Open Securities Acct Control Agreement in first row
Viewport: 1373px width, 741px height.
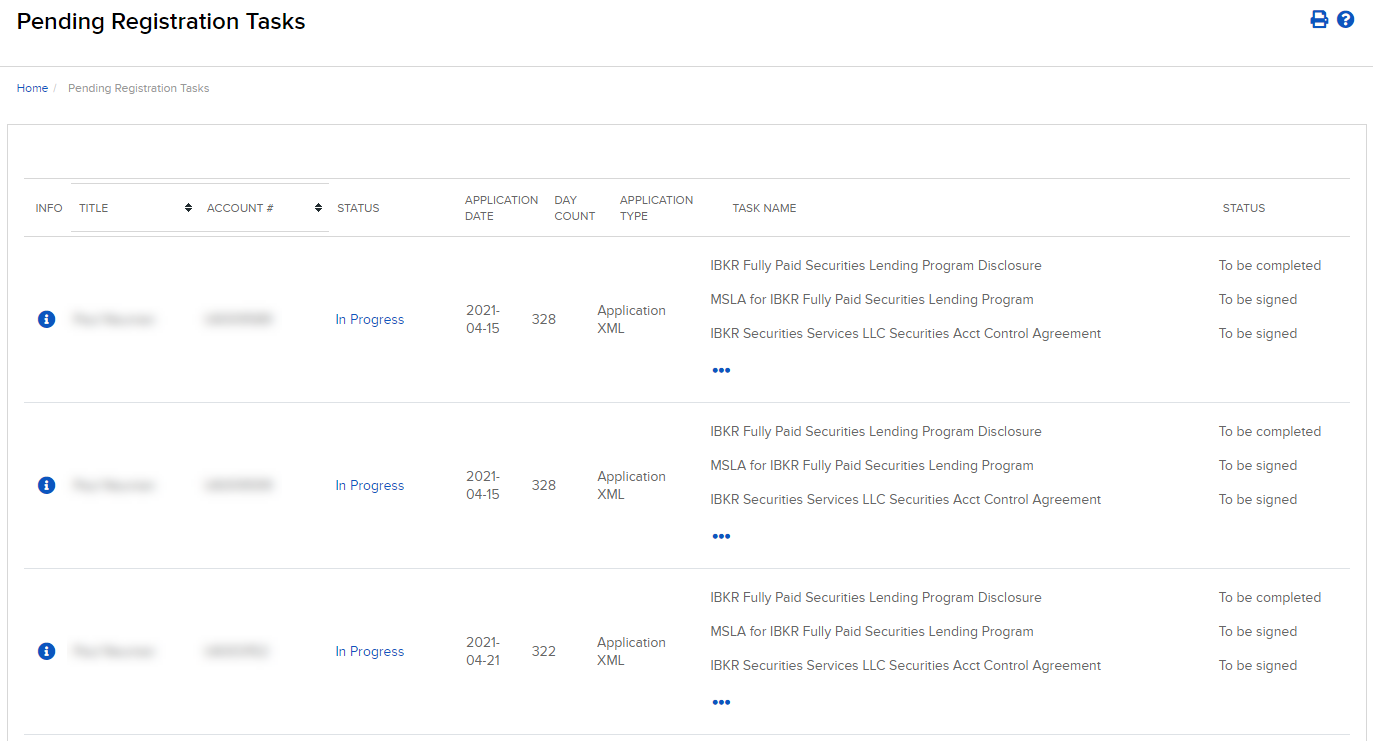pos(905,333)
